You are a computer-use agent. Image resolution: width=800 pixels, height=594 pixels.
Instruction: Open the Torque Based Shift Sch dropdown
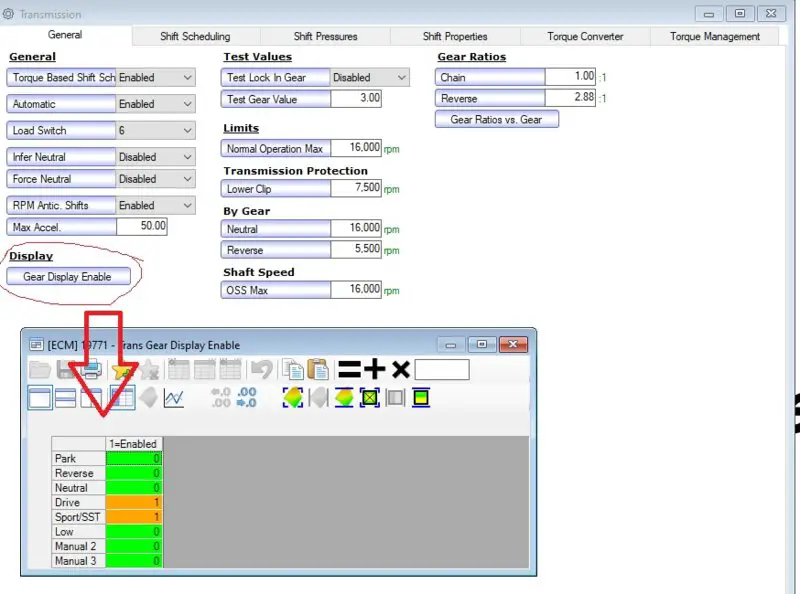pos(156,78)
